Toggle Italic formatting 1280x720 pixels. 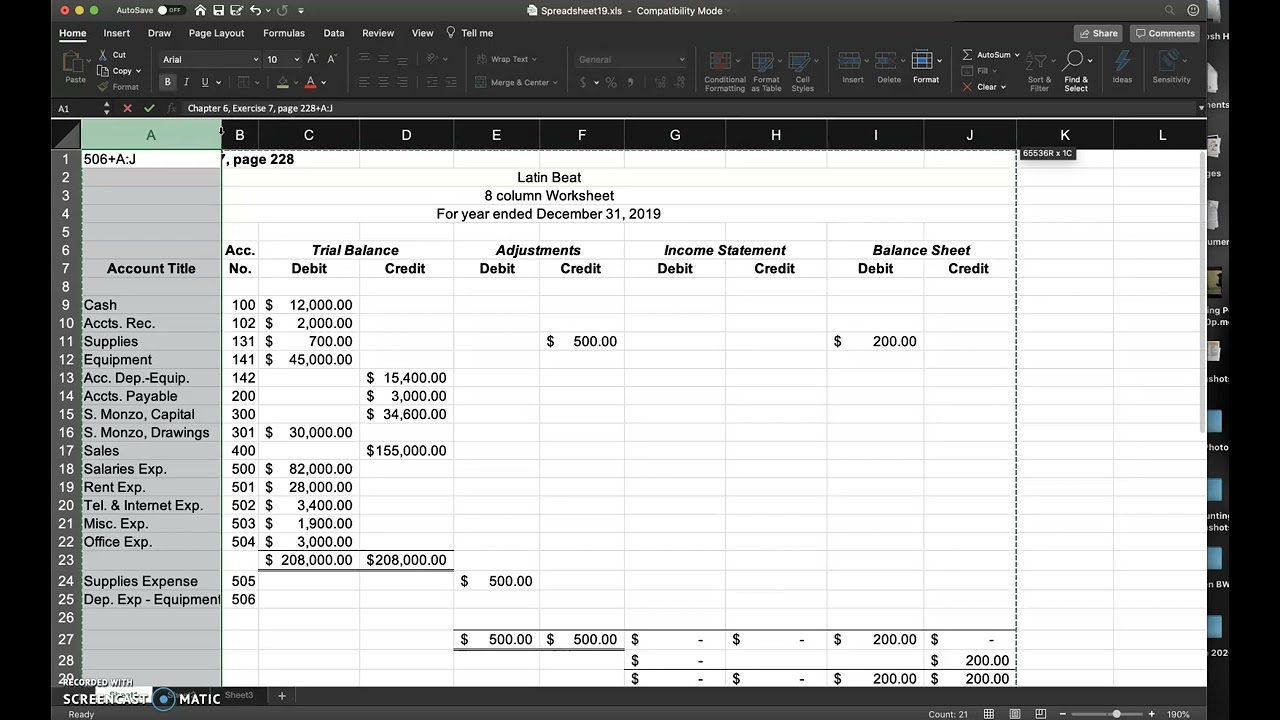point(186,82)
